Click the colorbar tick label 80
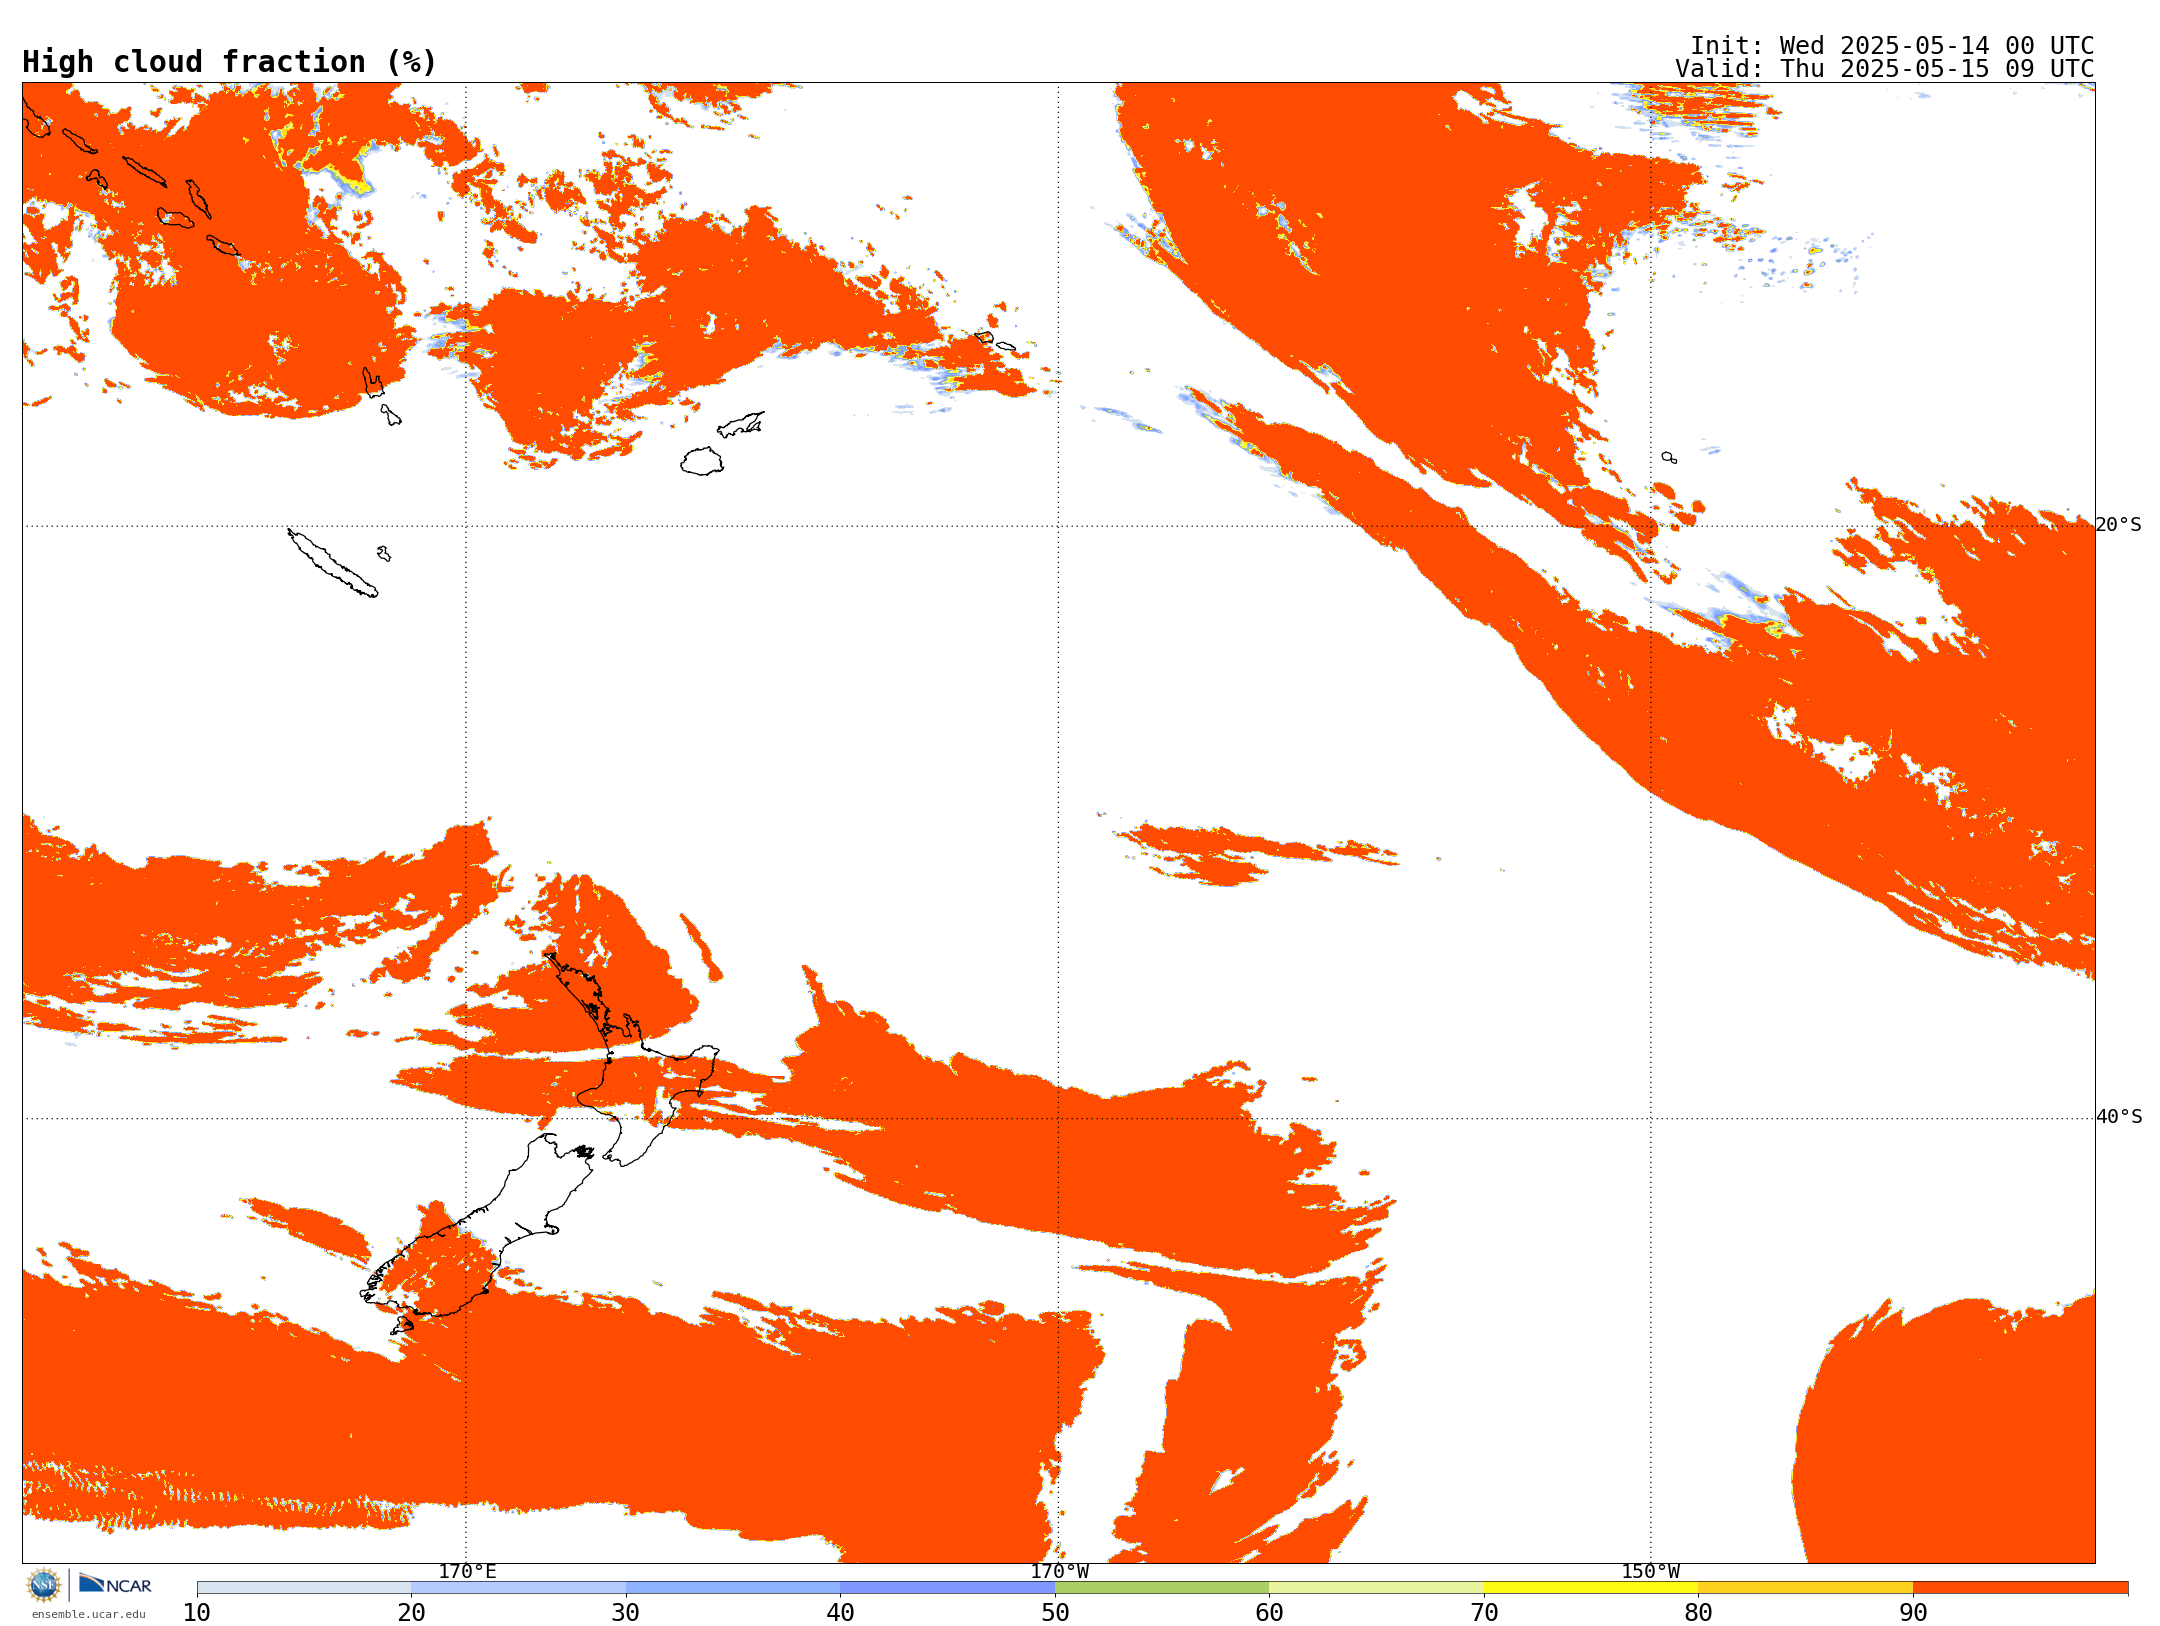The width and height of the screenshot is (2160, 1626). 1698,1613
